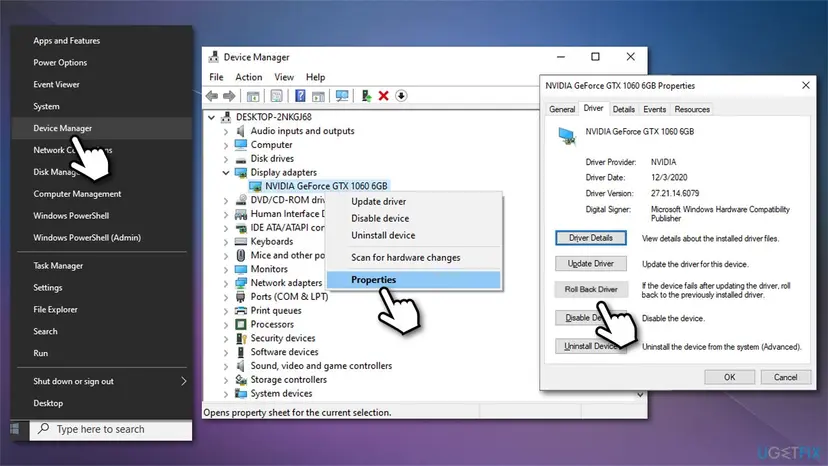Click the Print queues printer icon
Image resolution: width=828 pixels, height=466 pixels.
coord(241,310)
